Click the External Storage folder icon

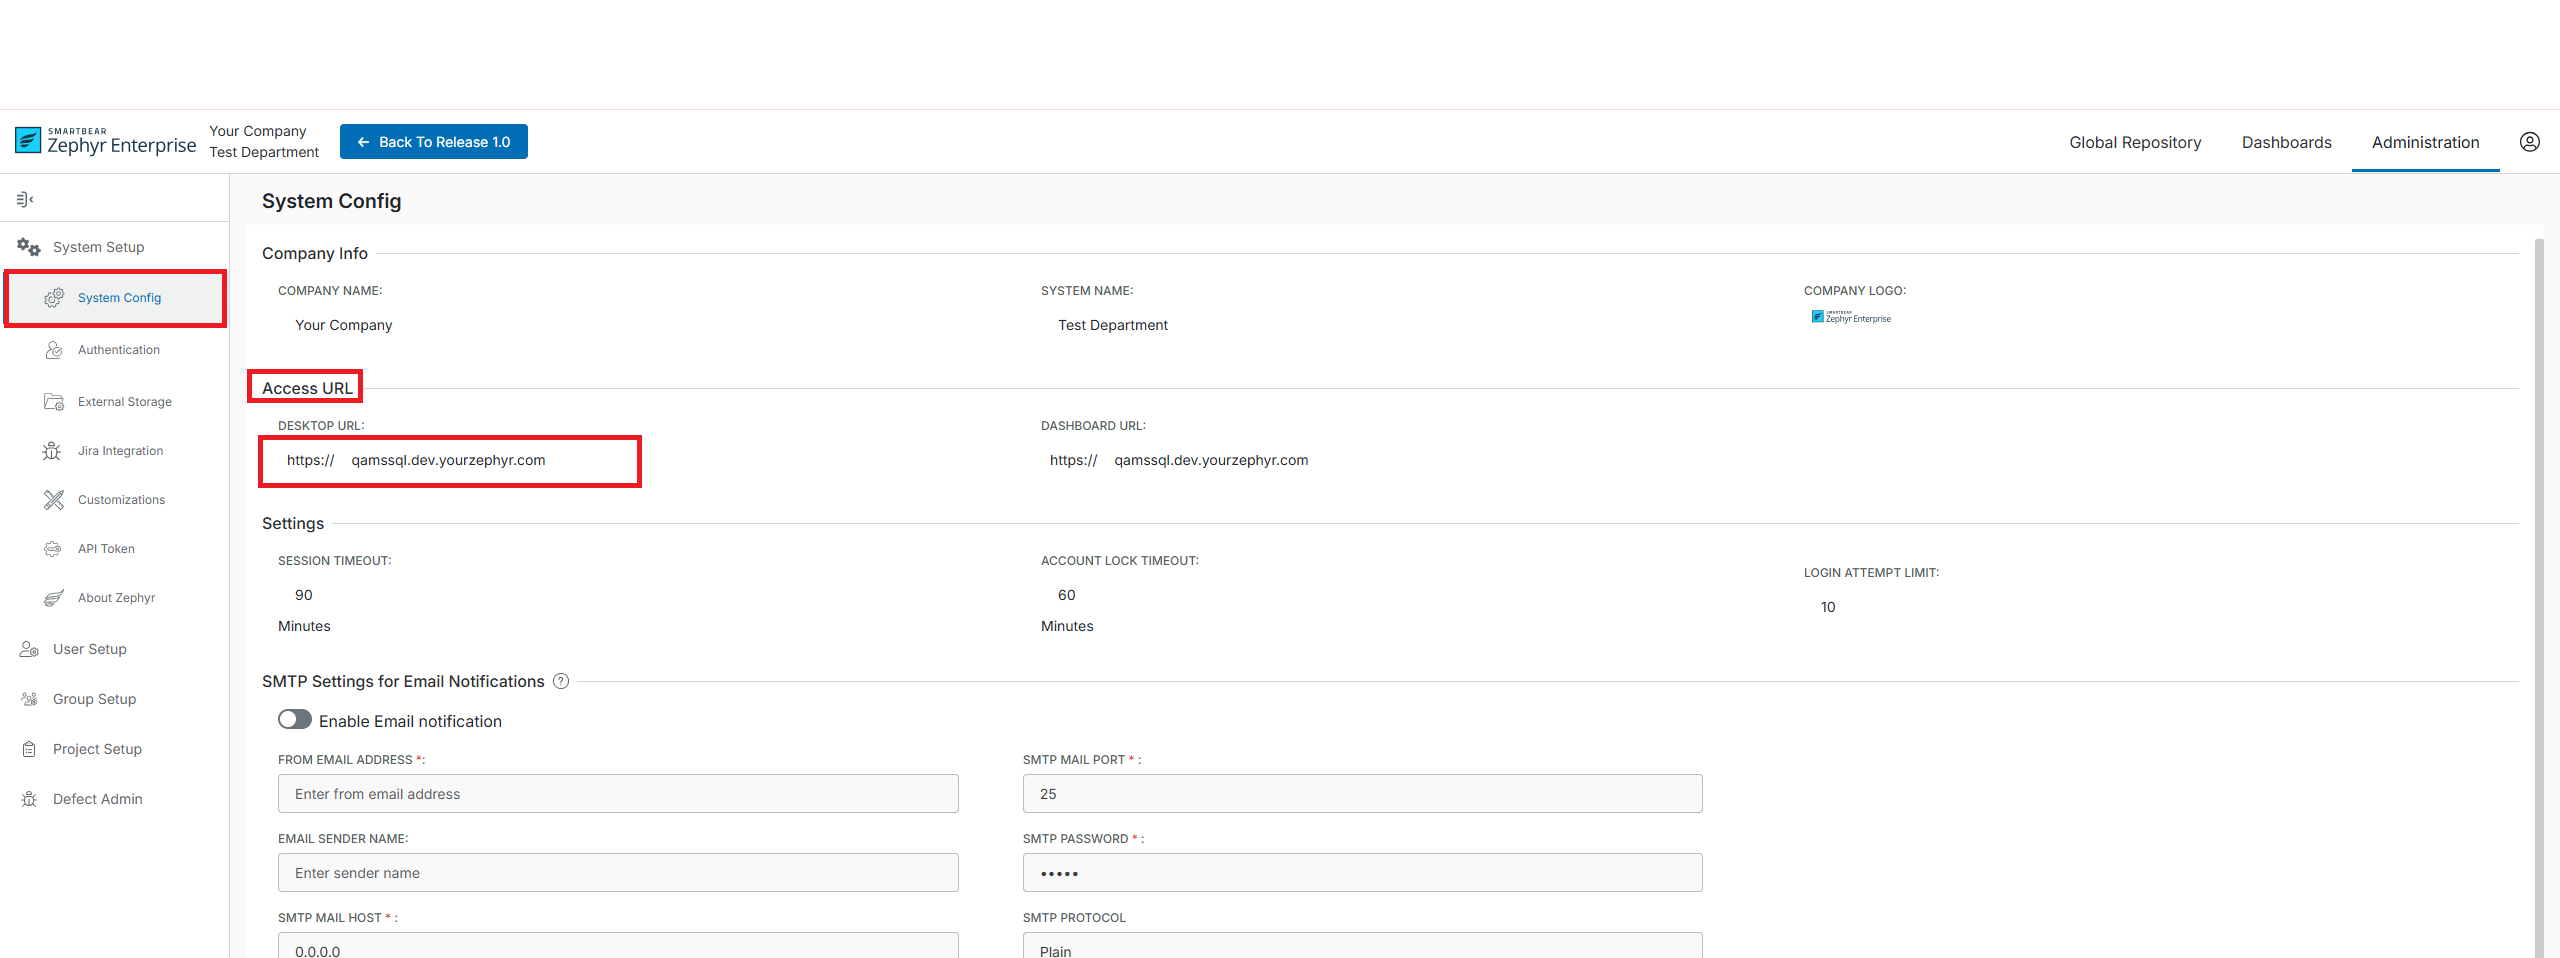point(54,402)
